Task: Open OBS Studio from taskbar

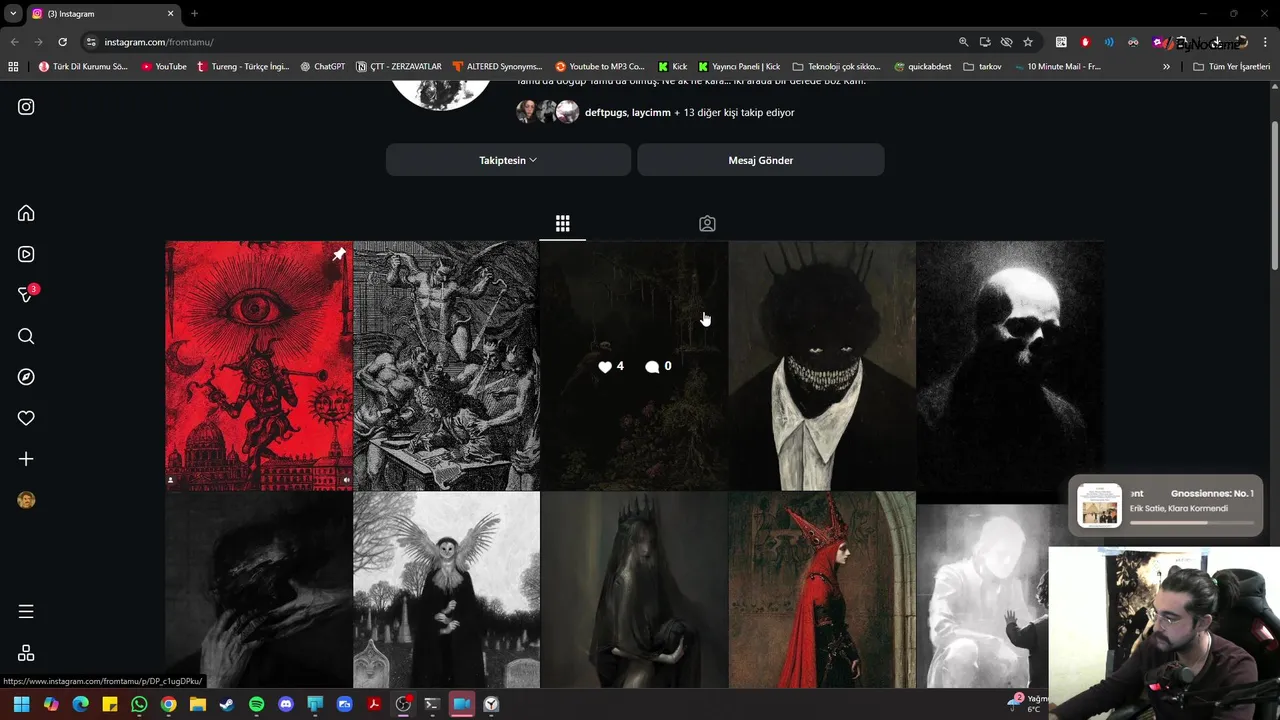Action: (403, 704)
